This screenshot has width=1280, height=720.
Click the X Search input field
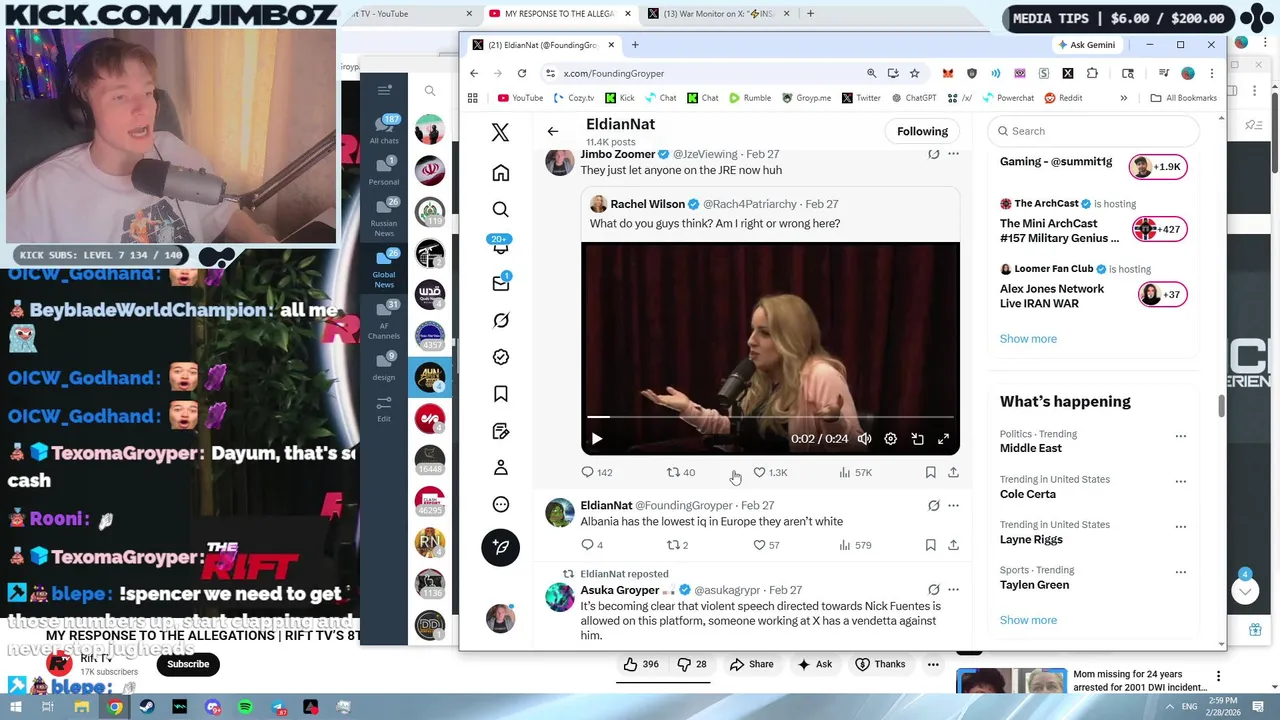pyautogui.click(x=1094, y=131)
